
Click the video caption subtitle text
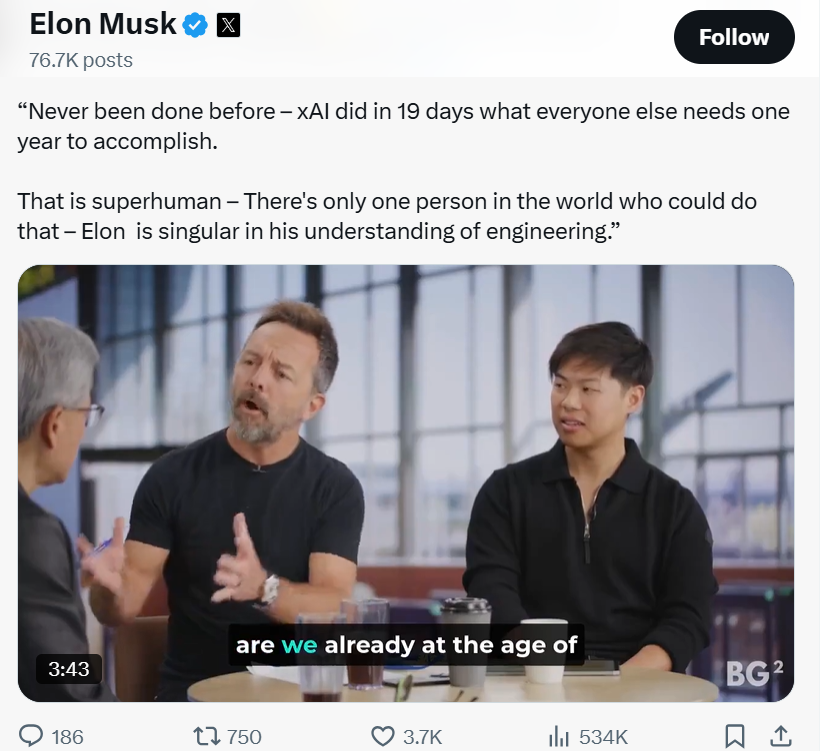pyautogui.click(x=406, y=645)
